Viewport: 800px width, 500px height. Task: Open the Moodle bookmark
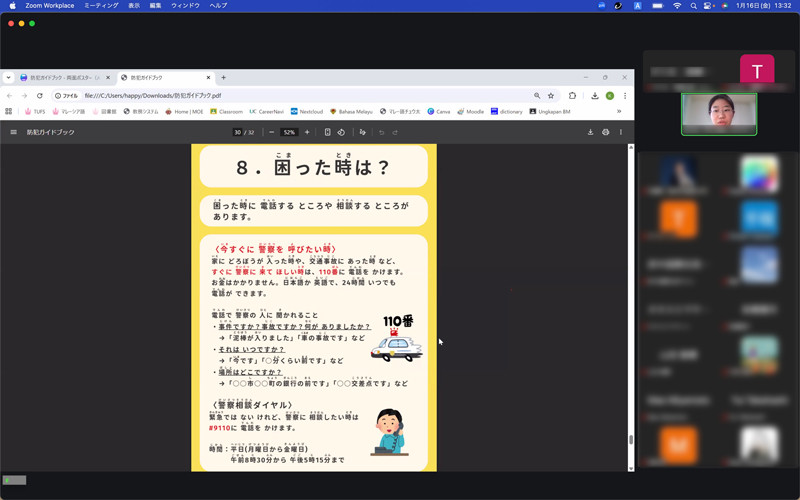pyautogui.click(x=471, y=112)
